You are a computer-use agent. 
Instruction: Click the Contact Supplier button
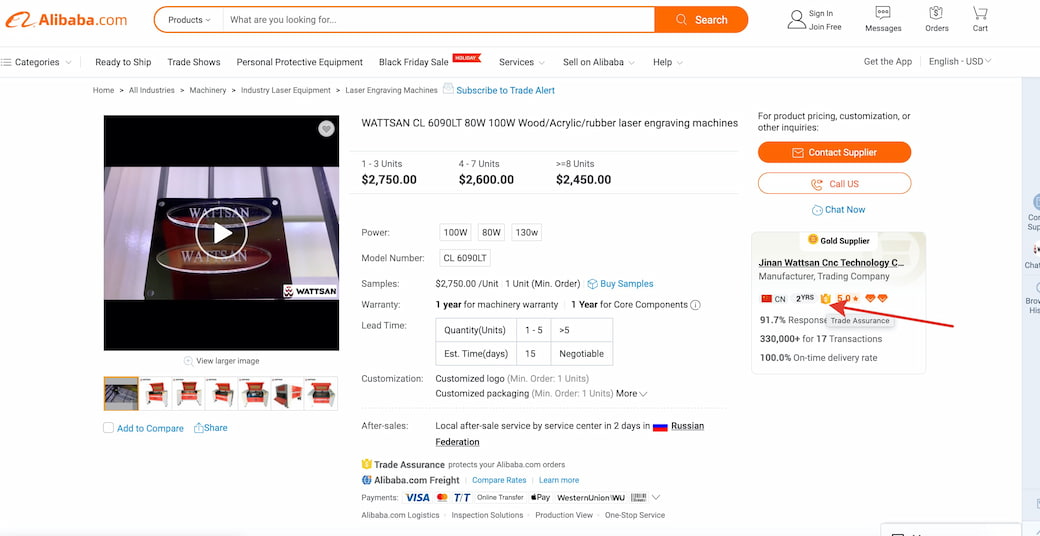[834, 153]
